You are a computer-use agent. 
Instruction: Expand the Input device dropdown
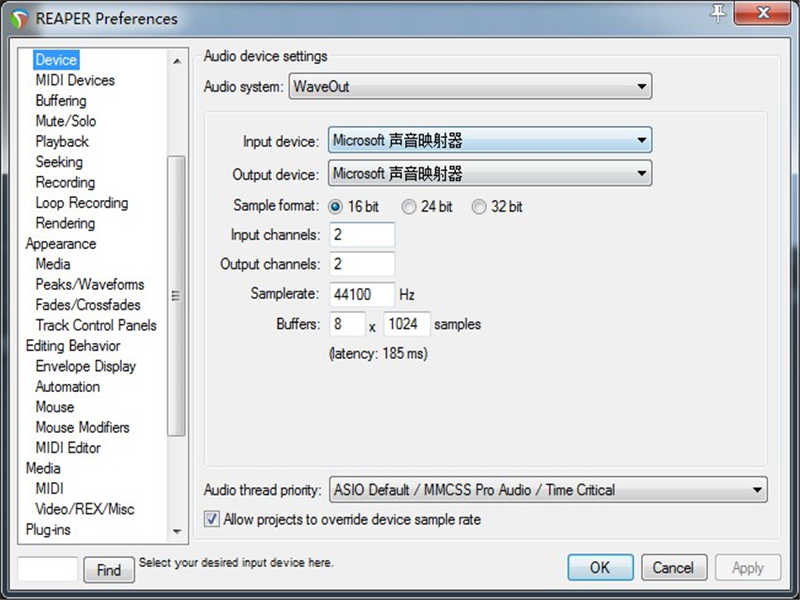click(x=490, y=141)
